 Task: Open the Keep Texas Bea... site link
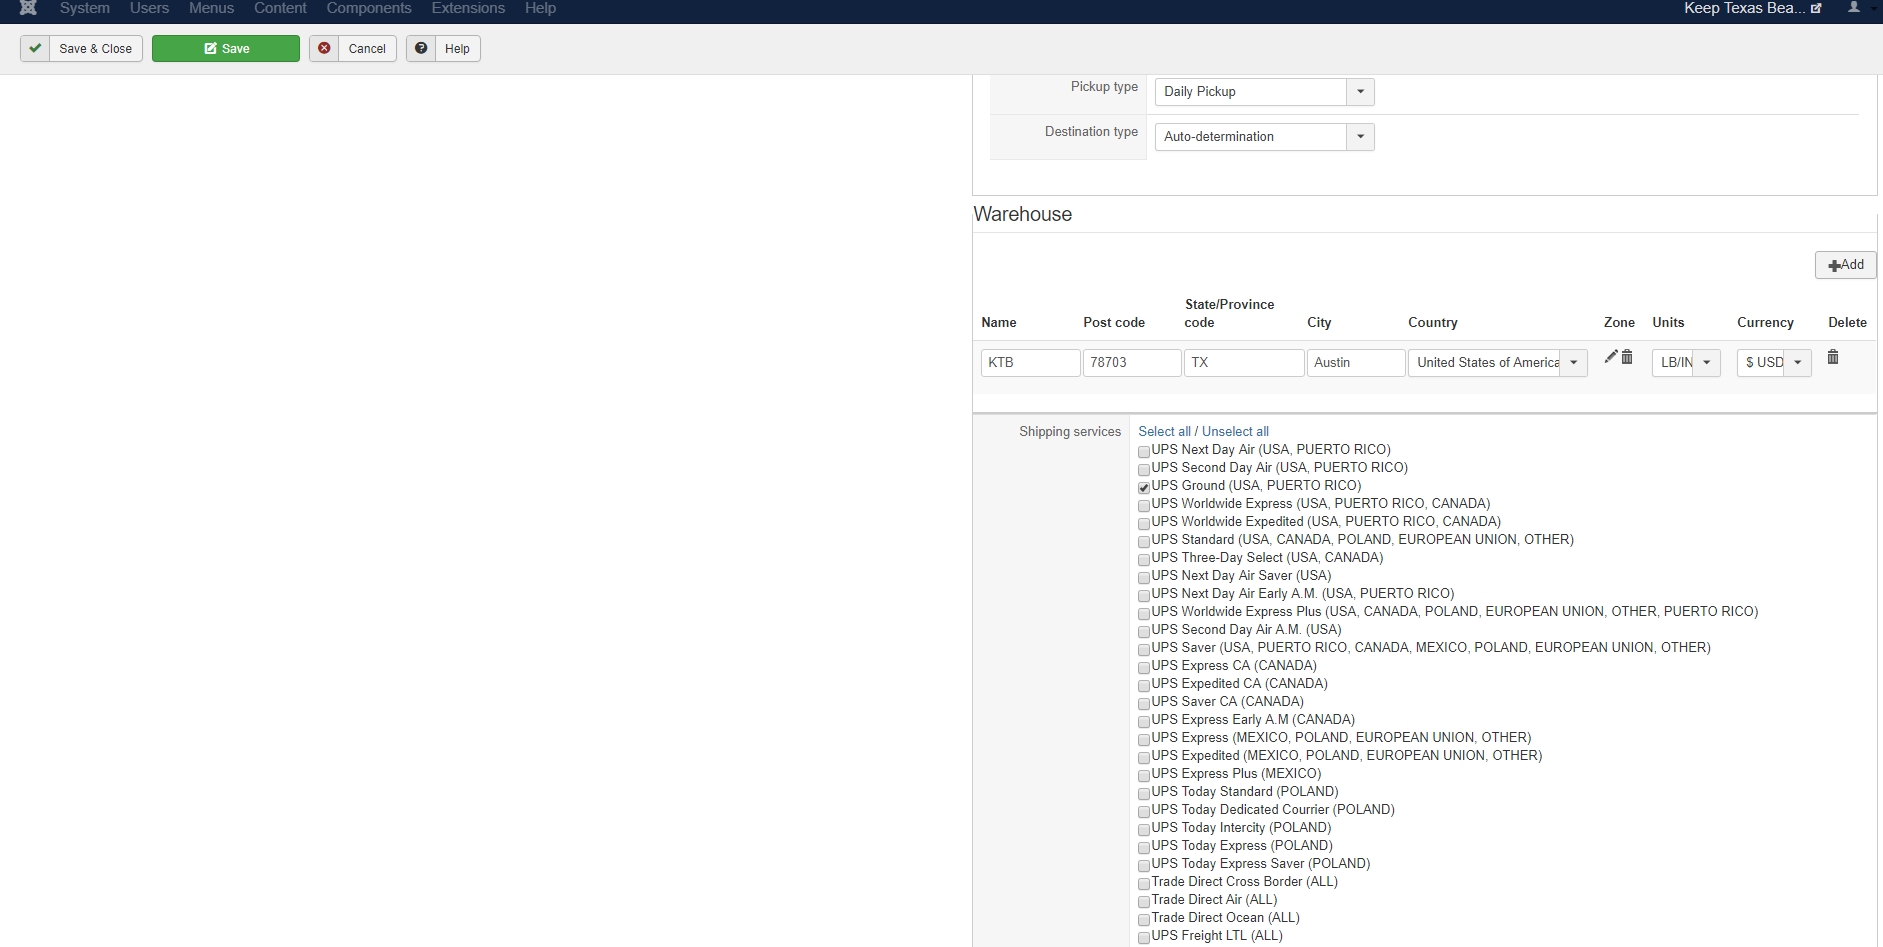pos(1752,8)
